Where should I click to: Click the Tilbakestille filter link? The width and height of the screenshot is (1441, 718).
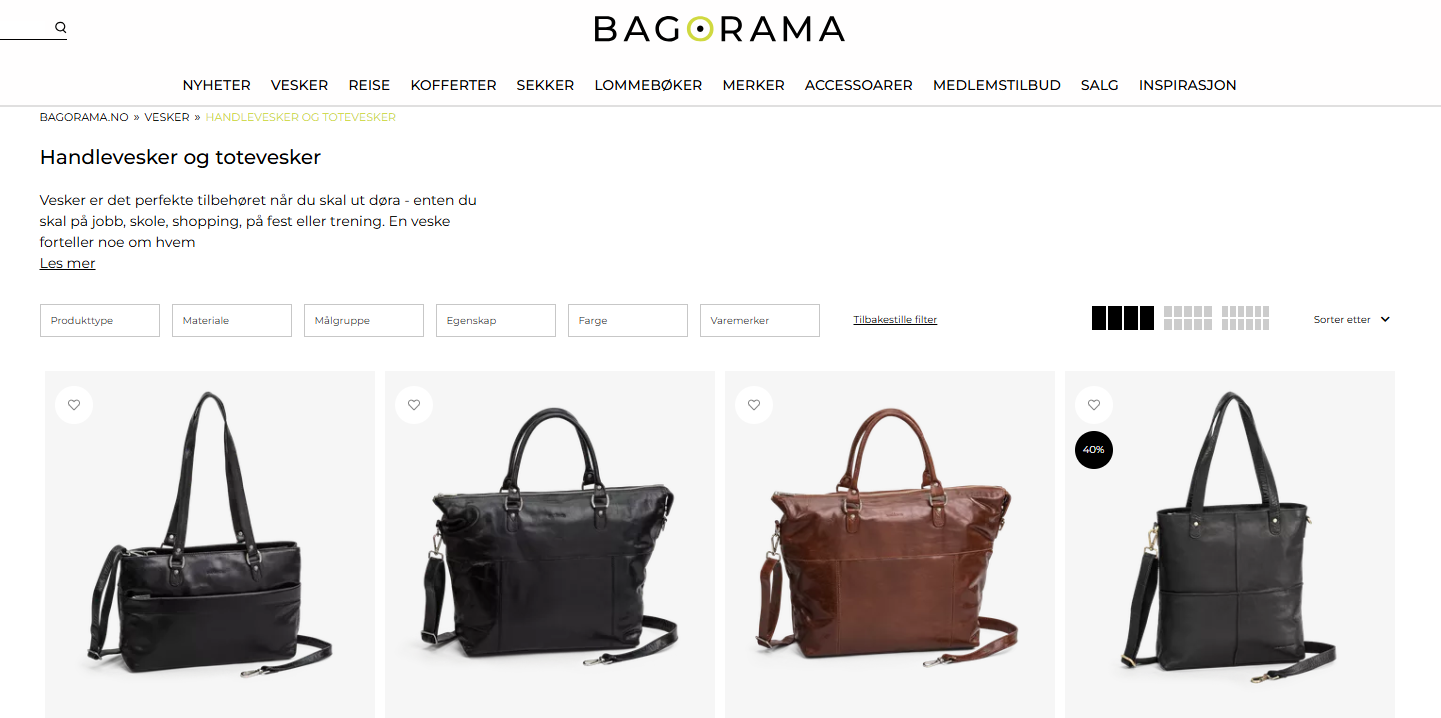[895, 320]
